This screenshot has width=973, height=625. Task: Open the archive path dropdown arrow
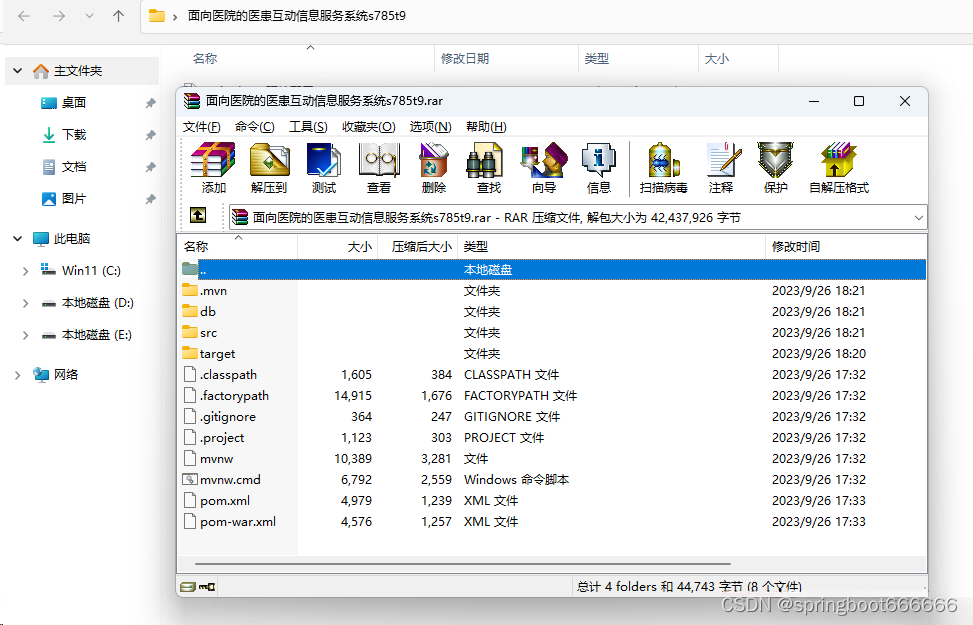tap(918, 218)
